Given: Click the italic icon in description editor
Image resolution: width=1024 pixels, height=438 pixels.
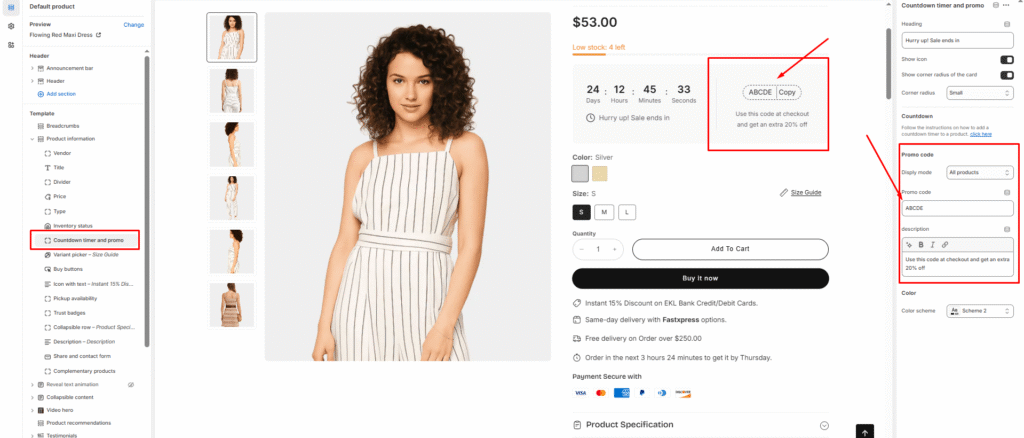Looking at the screenshot, I should [933, 244].
